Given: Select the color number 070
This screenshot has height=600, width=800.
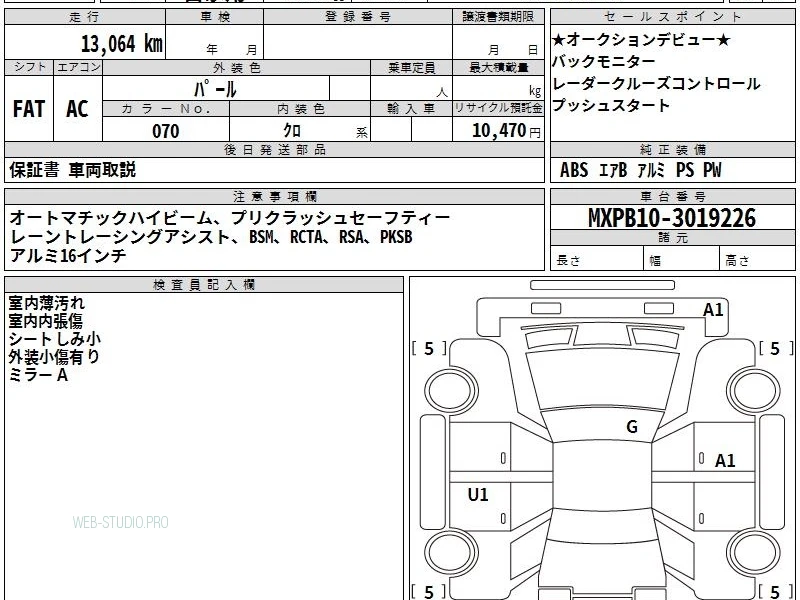Looking at the screenshot, I should coord(166,131).
